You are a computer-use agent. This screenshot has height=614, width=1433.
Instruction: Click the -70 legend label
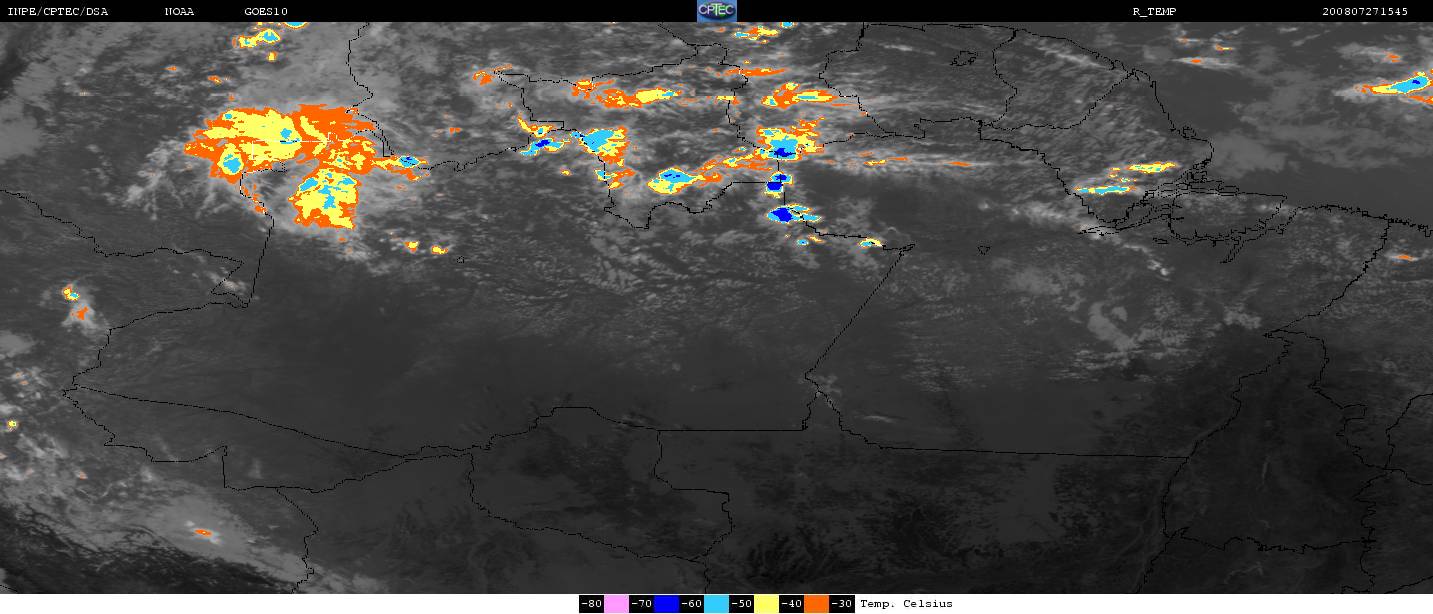point(641,604)
